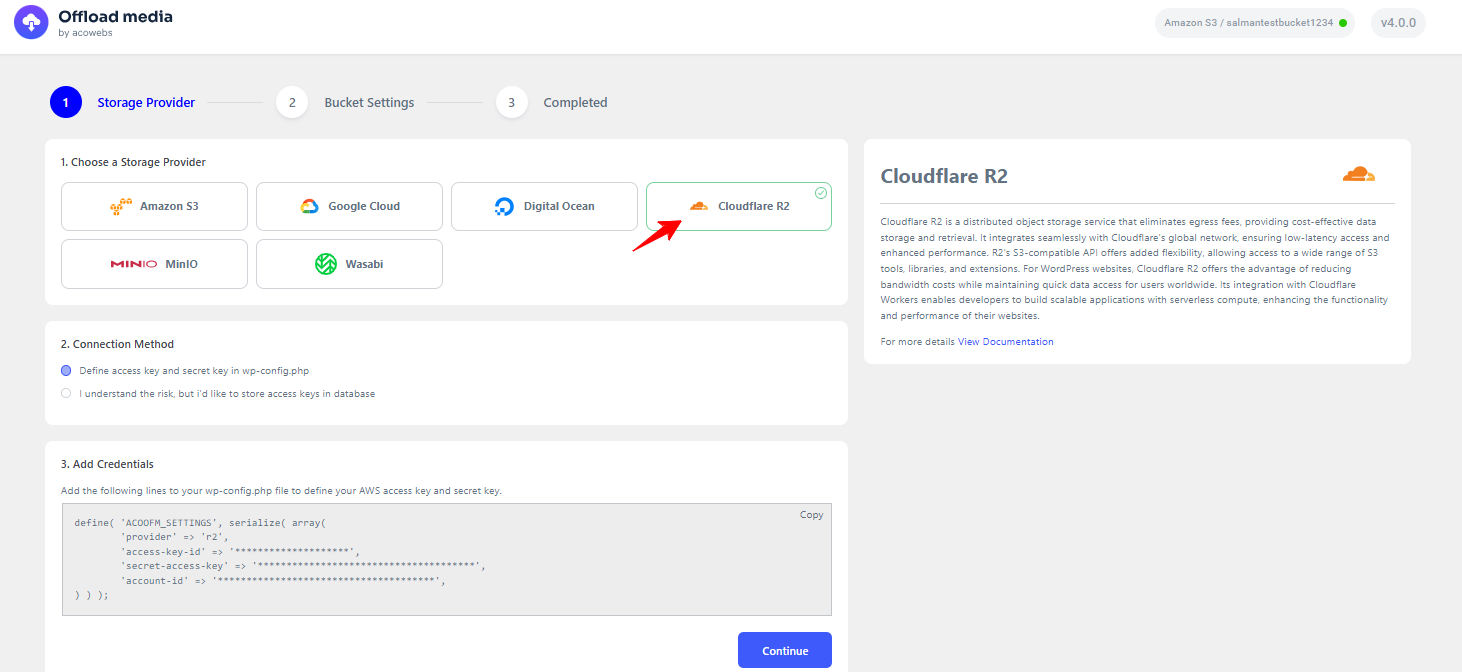Screen dimensions: 1462x672
Task: Open the View Documentation link
Action: [x=1005, y=342]
